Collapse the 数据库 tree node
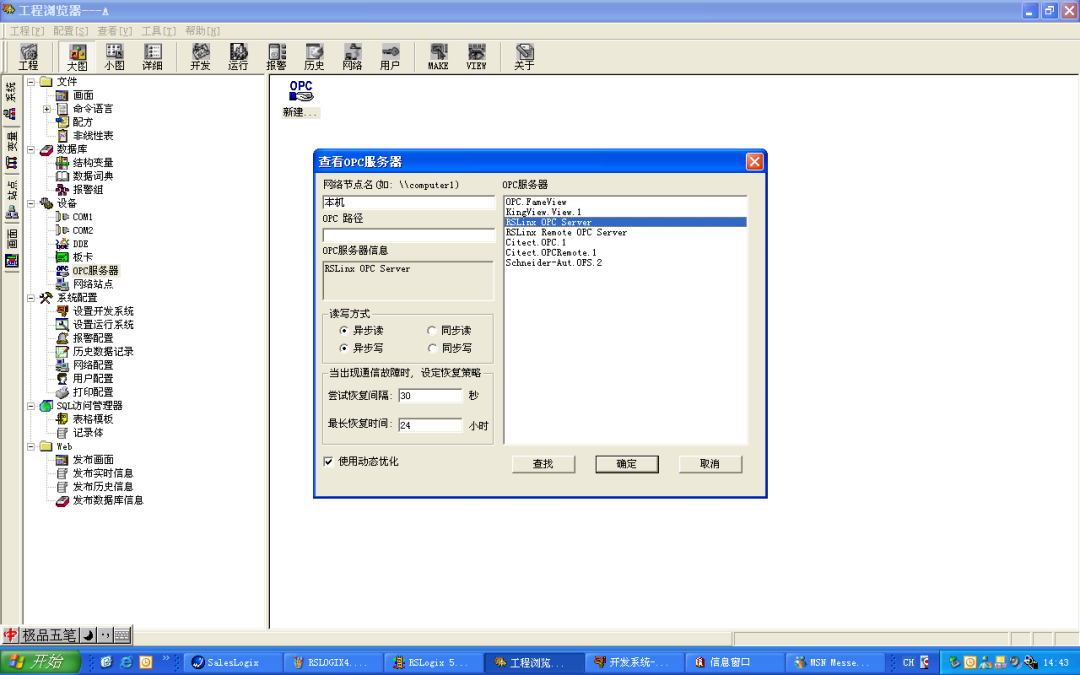Screen dimensions: 1080x675 click(x=30, y=149)
